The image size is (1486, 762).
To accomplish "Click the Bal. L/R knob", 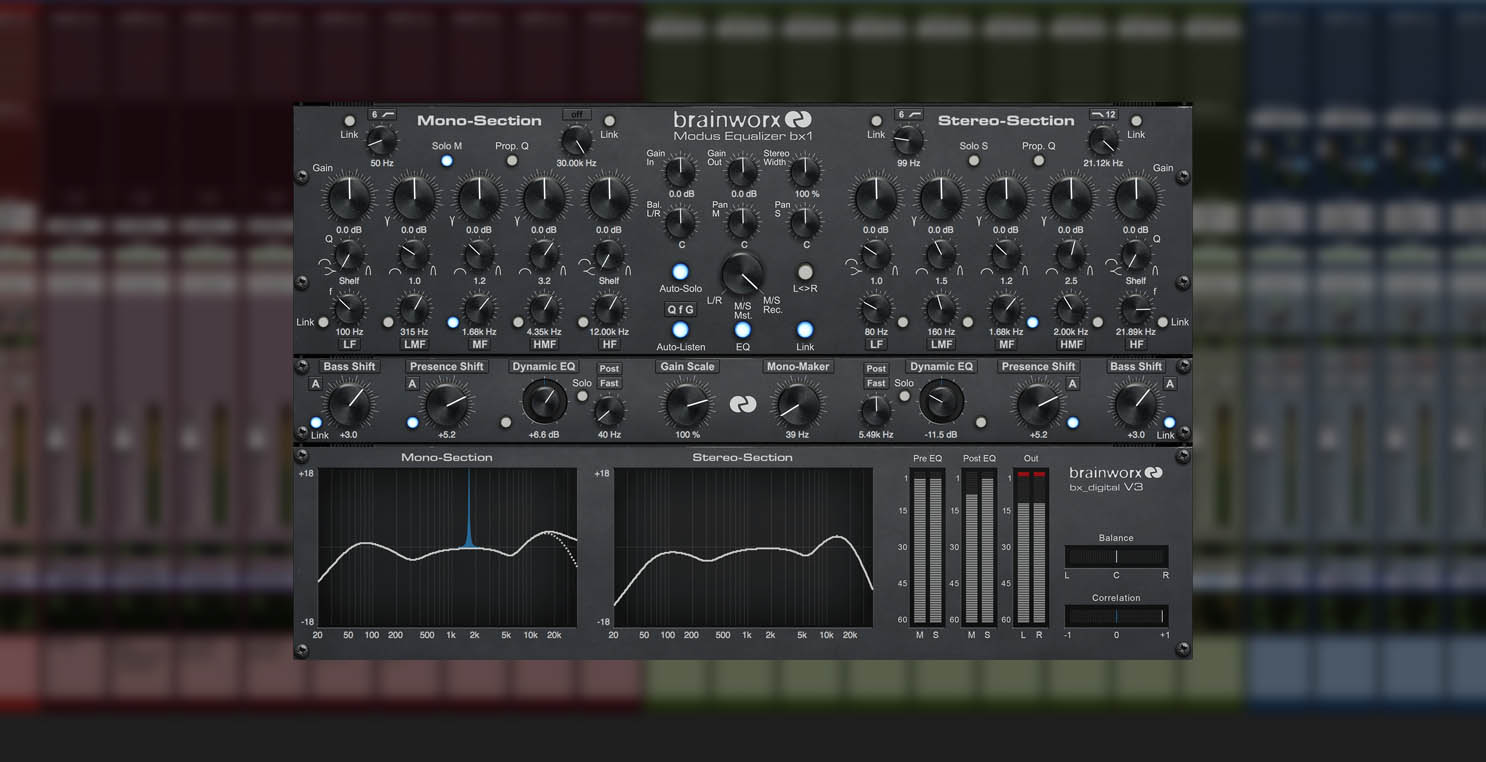I will tap(681, 222).
